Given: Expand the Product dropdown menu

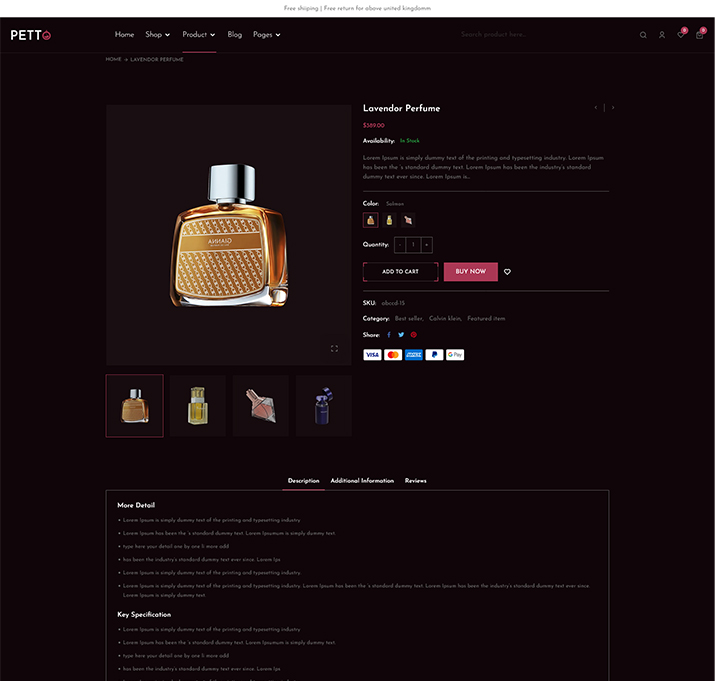Looking at the screenshot, I should (x=198, y=35).
